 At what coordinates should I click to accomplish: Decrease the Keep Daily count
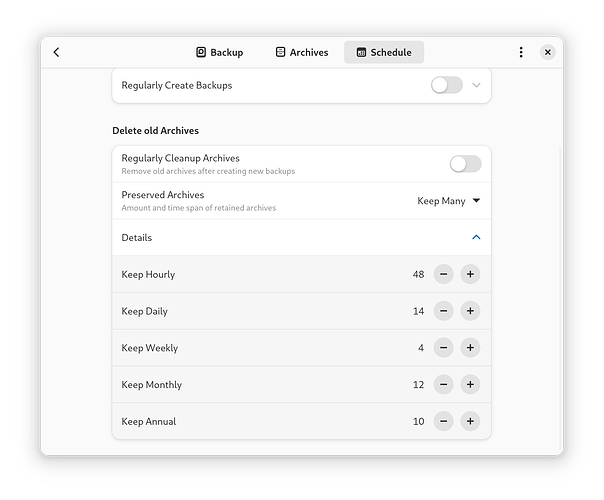coord(443,311)
